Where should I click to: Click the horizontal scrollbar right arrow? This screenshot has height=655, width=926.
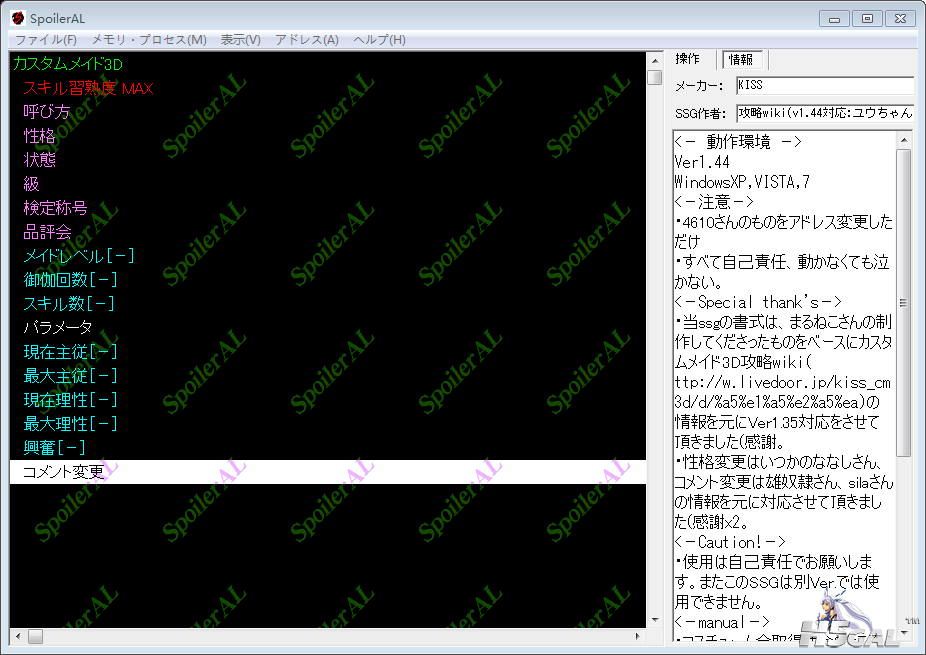tap(638, 637)
